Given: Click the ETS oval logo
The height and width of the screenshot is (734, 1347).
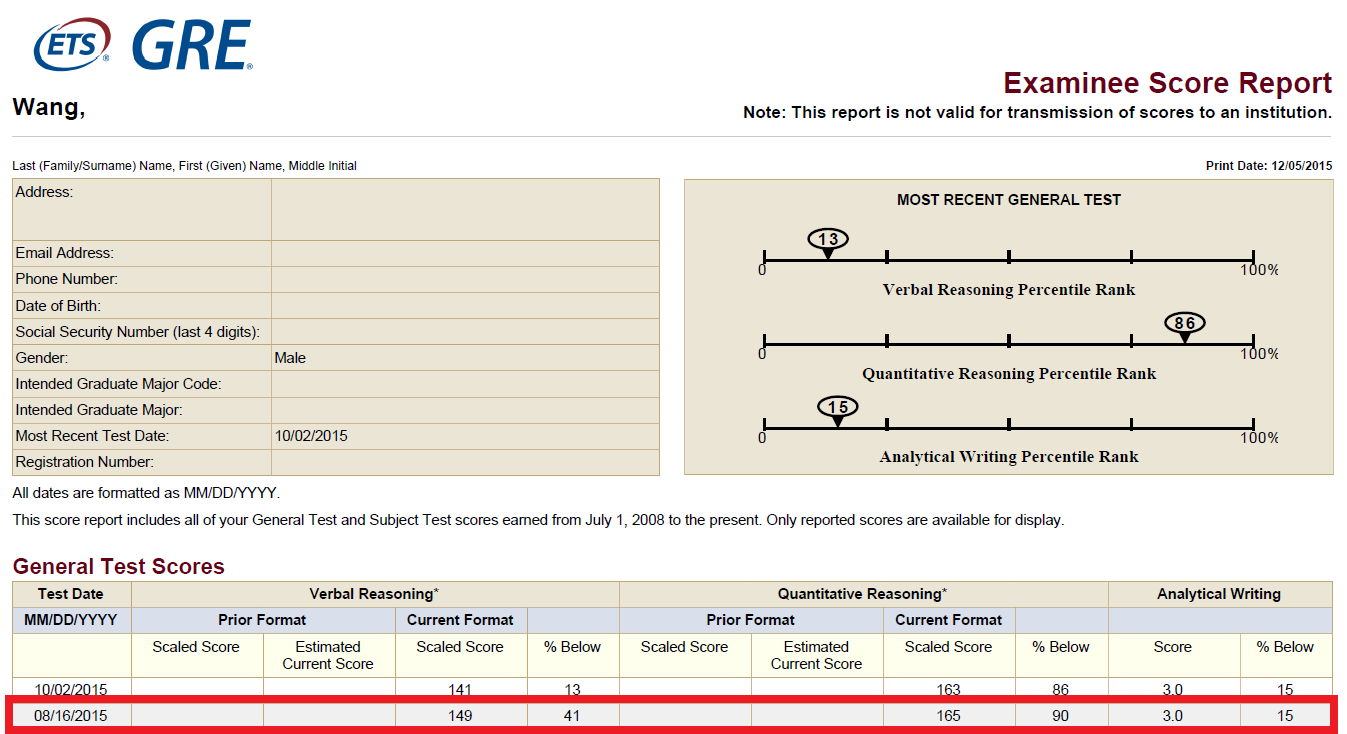Looking at the screenshot, I should [72, 45].
